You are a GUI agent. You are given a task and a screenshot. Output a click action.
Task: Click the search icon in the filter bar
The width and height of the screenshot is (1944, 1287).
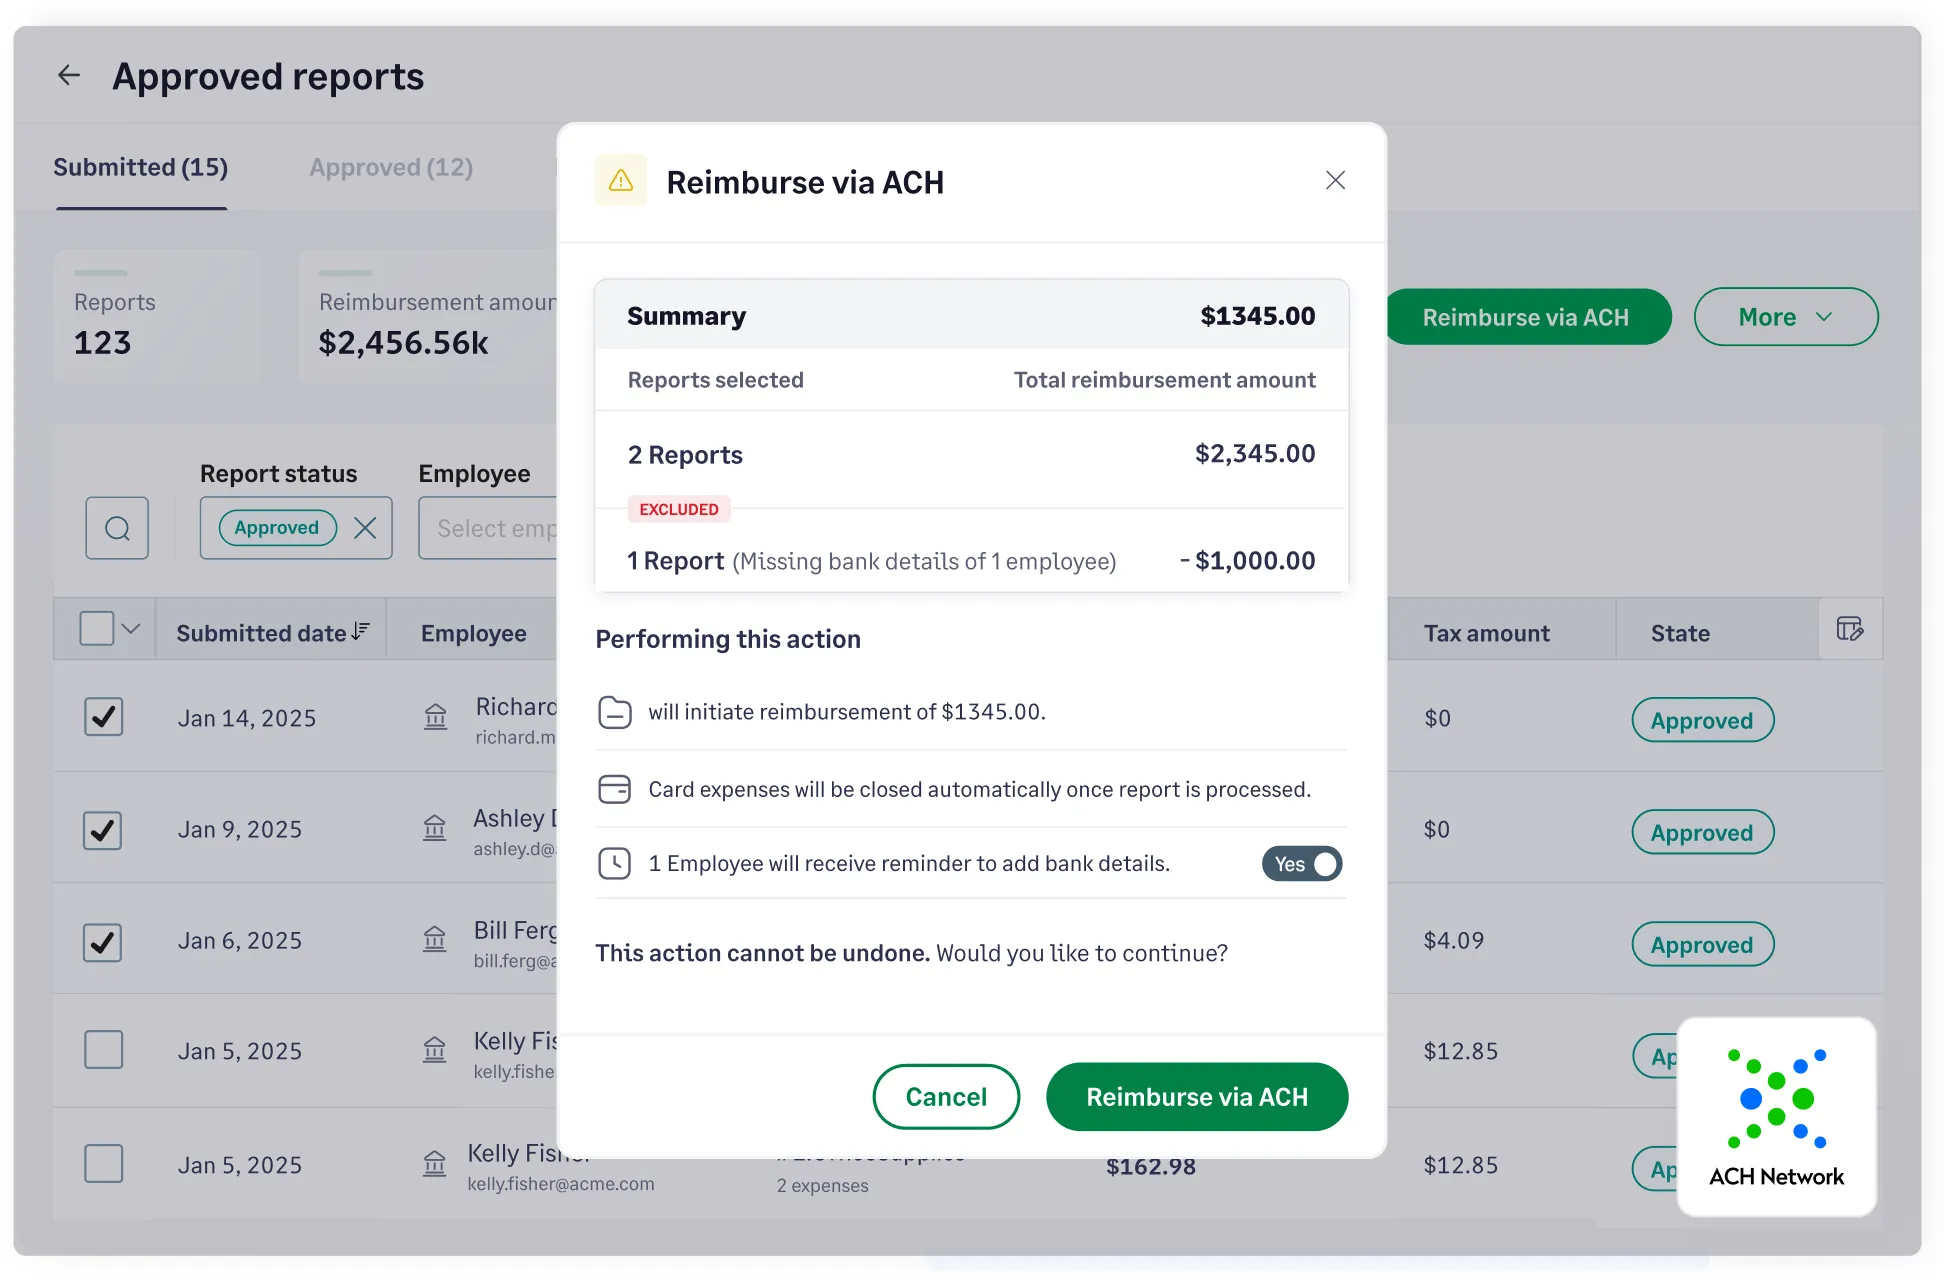[117, 527]
